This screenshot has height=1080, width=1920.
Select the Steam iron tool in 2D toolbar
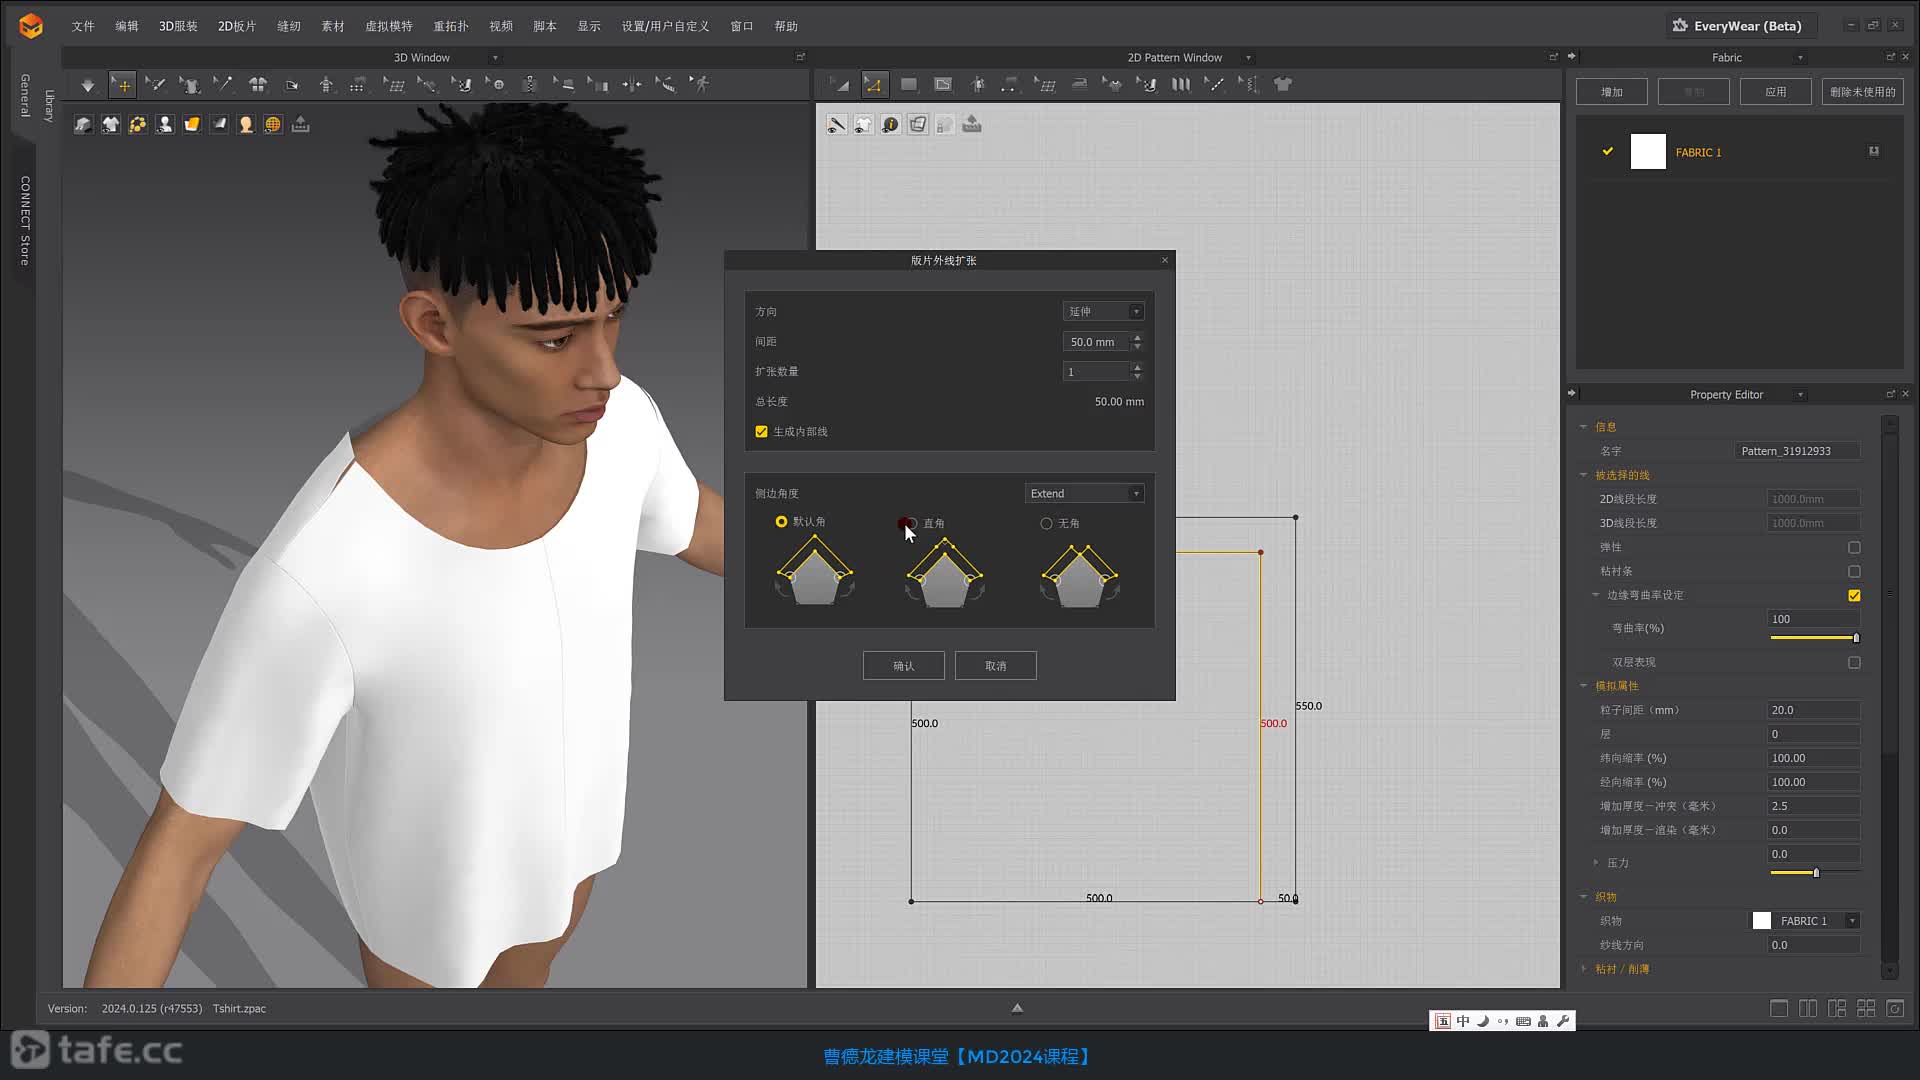point(1079,85)
